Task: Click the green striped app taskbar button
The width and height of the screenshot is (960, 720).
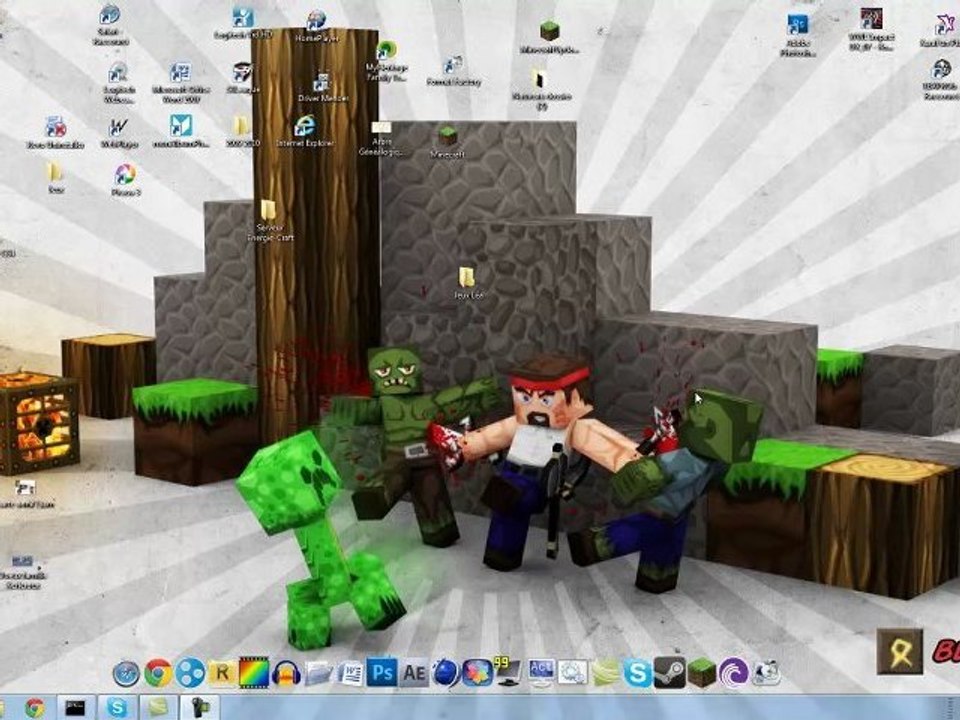Action: point(157,708)
